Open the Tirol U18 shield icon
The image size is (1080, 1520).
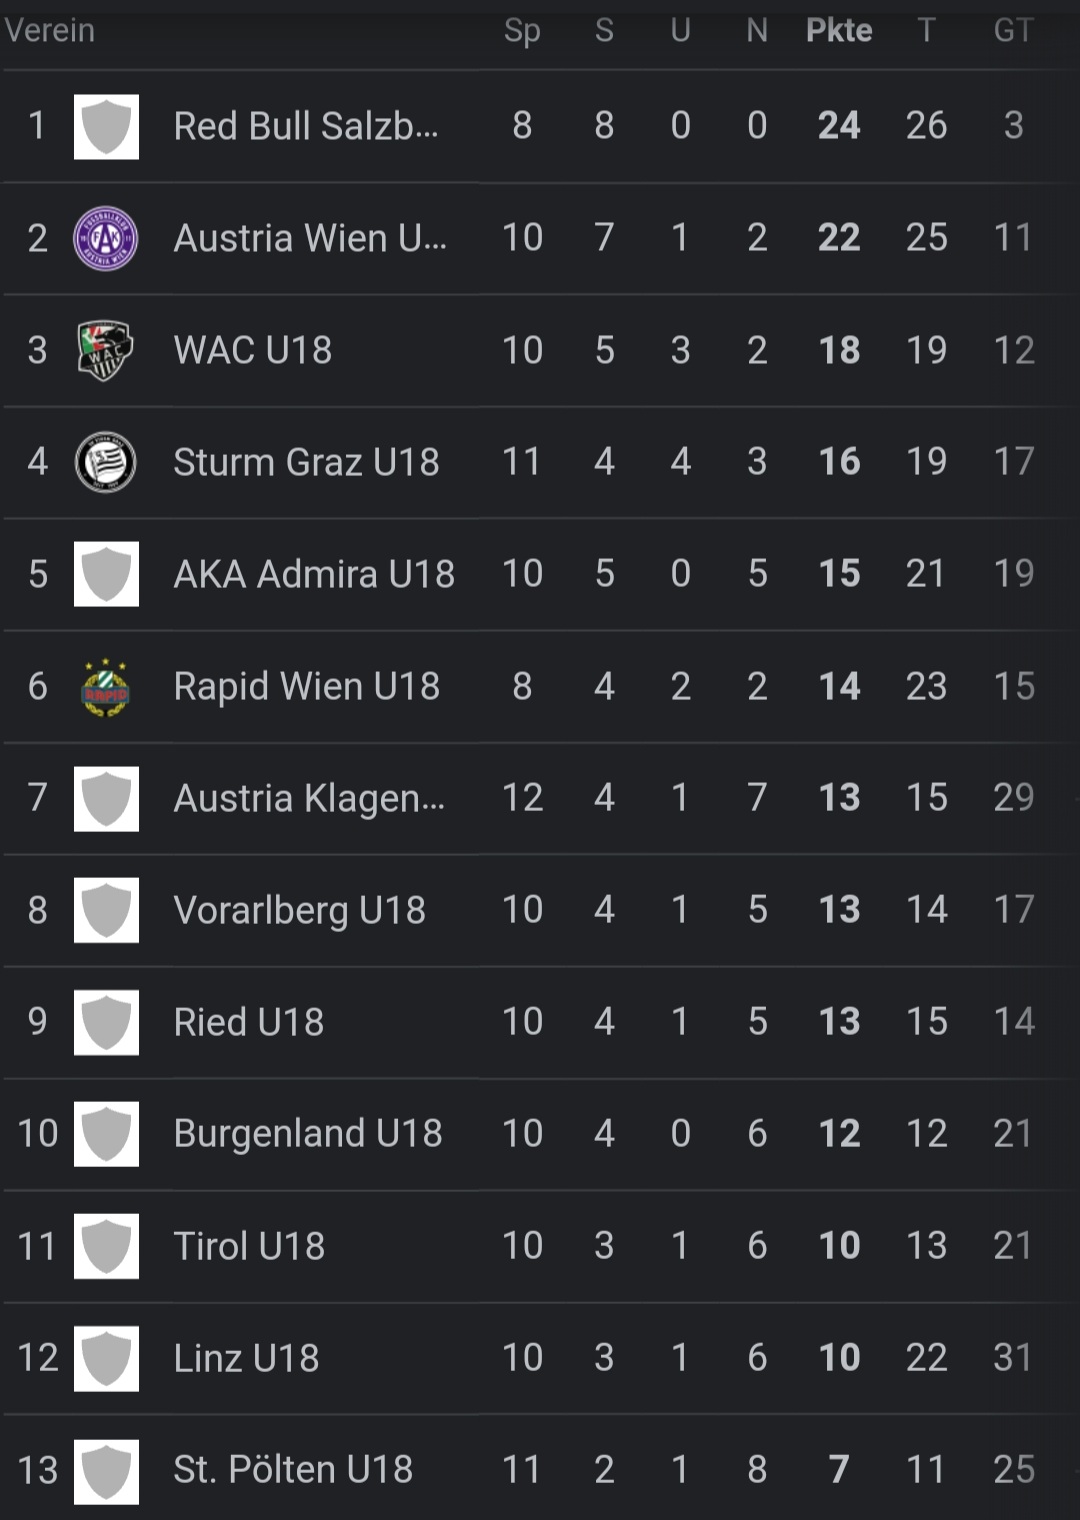(x=106, y=1246)
